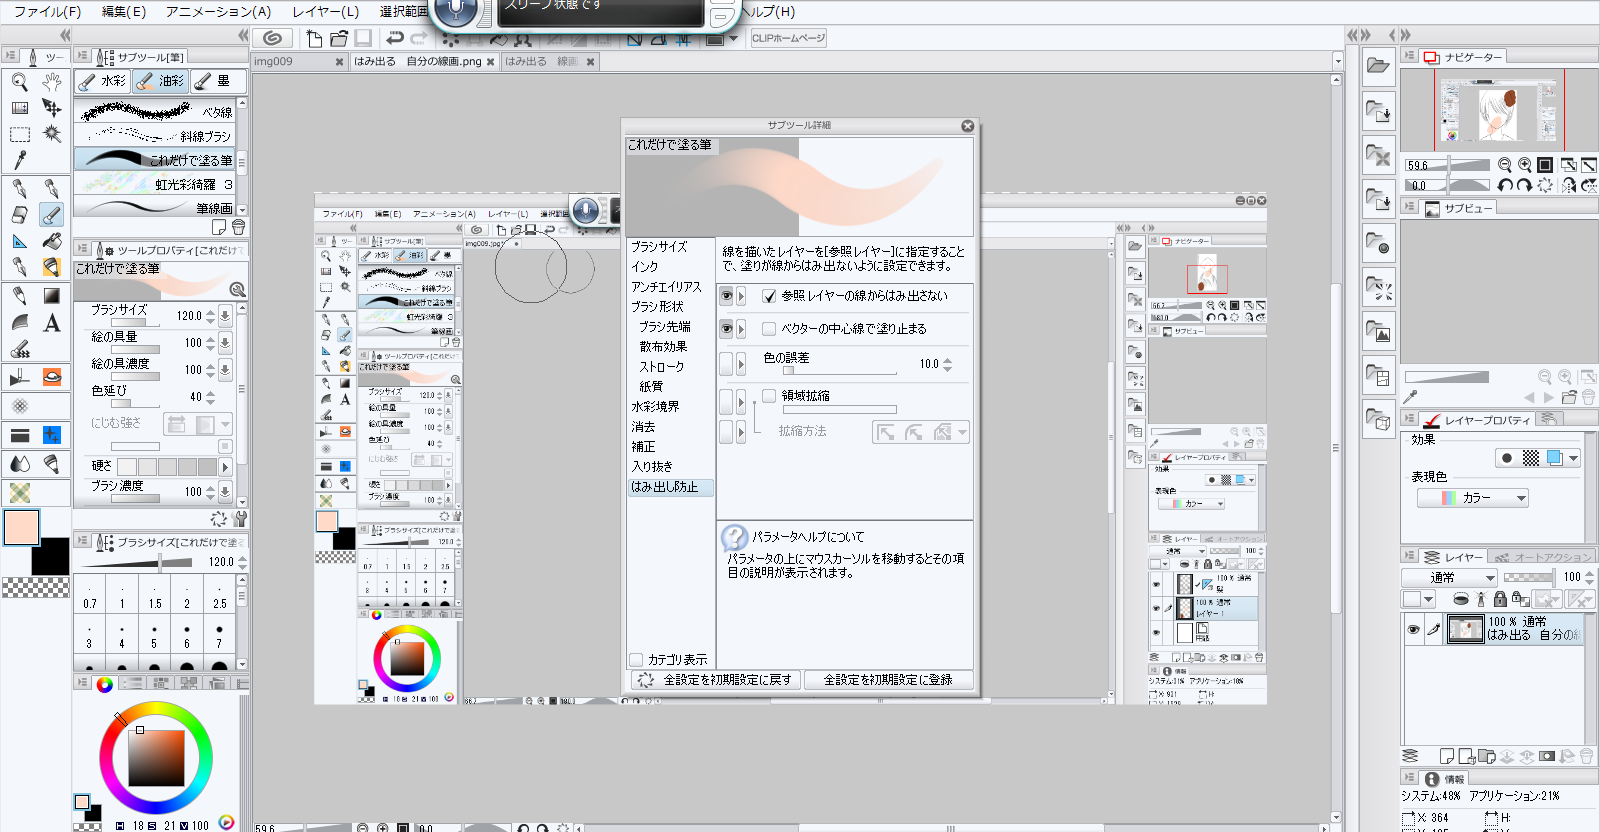Enable ベクターの中心線で塗り止まる checkbox

(769, 329)
